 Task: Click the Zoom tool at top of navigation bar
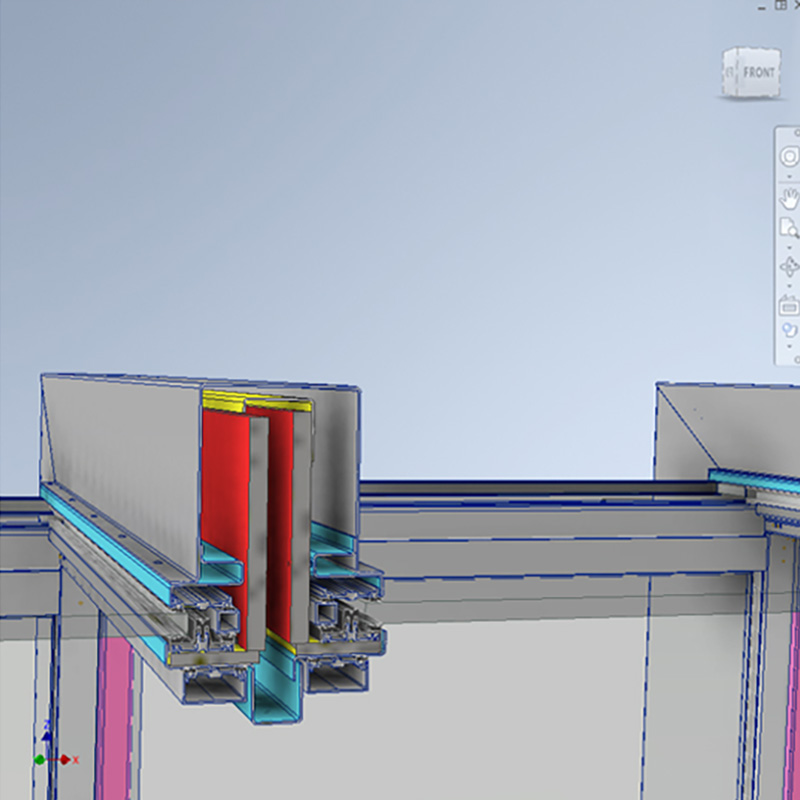(789, 155)
